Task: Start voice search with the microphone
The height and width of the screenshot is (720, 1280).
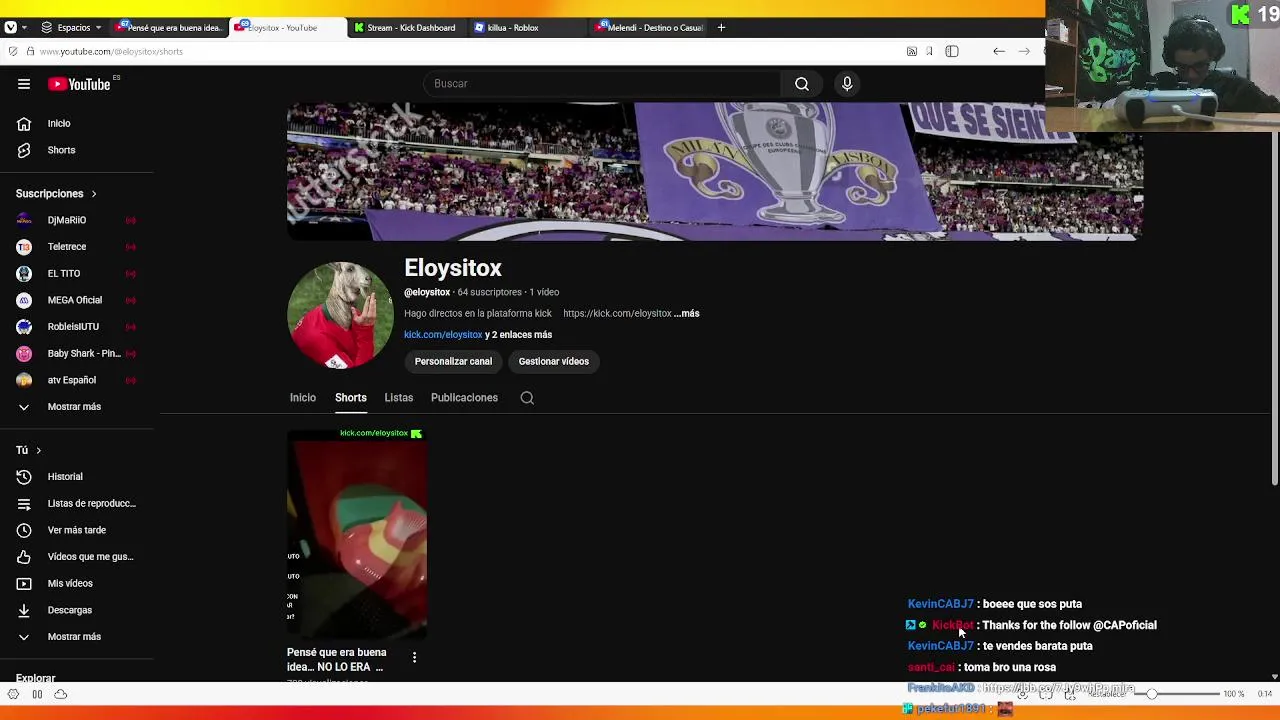Action: (847, 84)
